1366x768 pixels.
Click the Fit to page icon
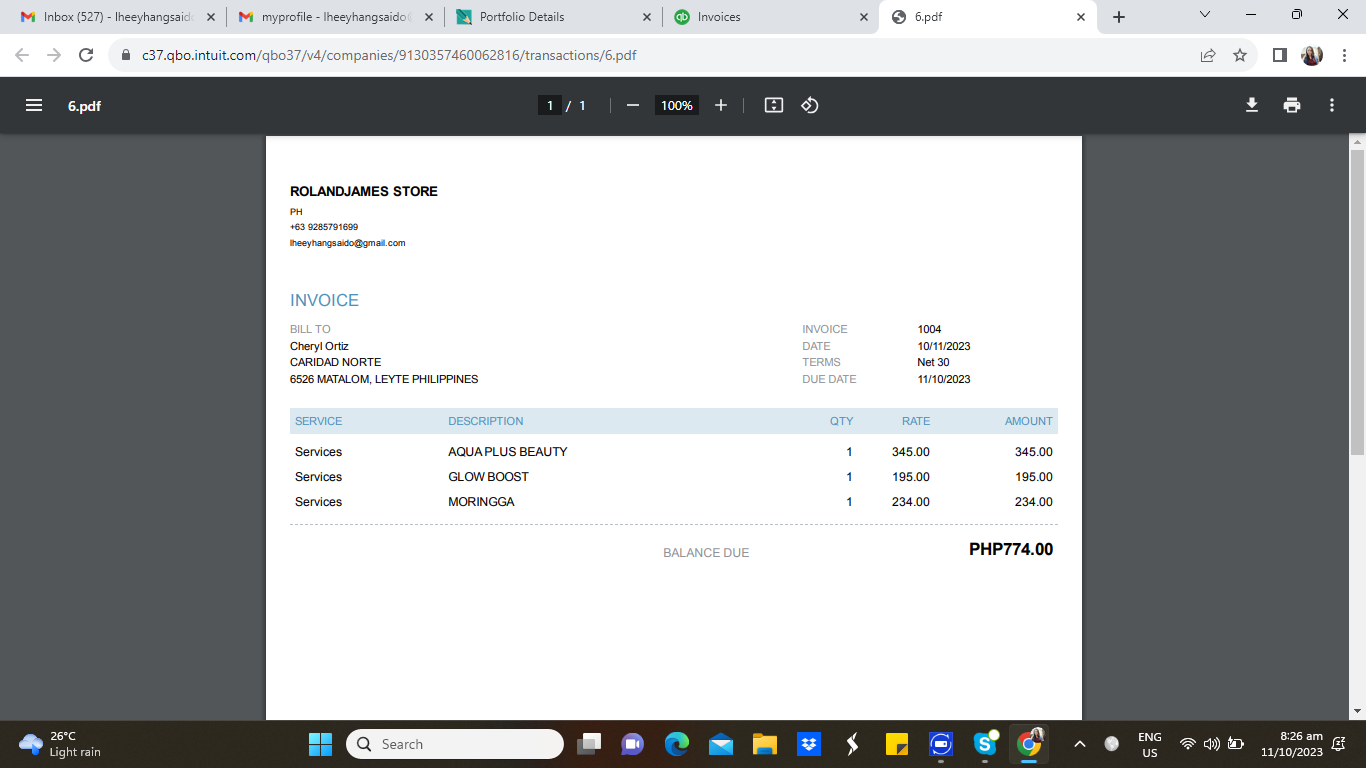pos(774,105)
